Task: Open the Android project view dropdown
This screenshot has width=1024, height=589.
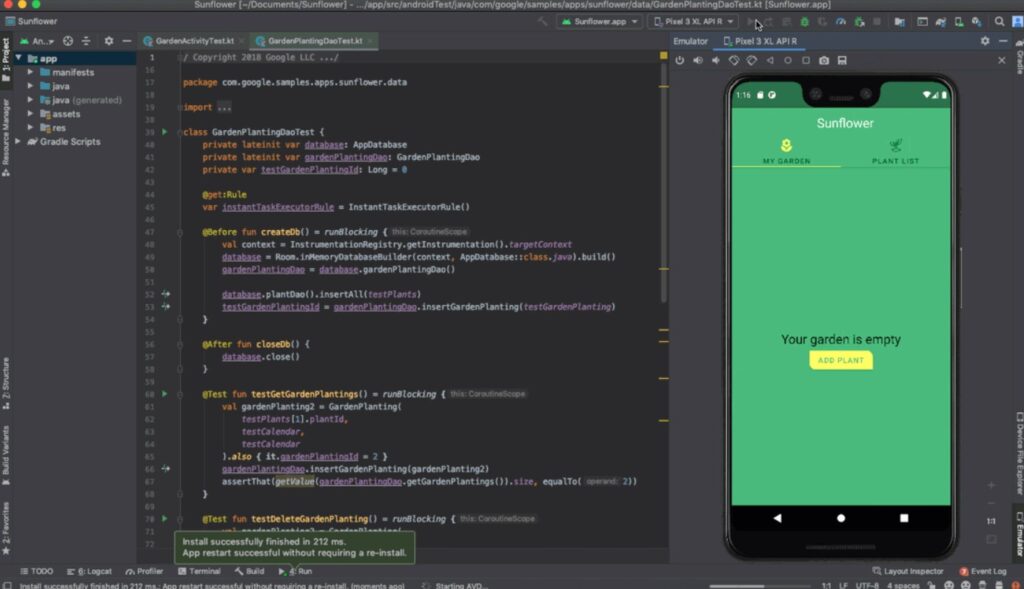Action: pyautogui.click(x=37, y=40)
